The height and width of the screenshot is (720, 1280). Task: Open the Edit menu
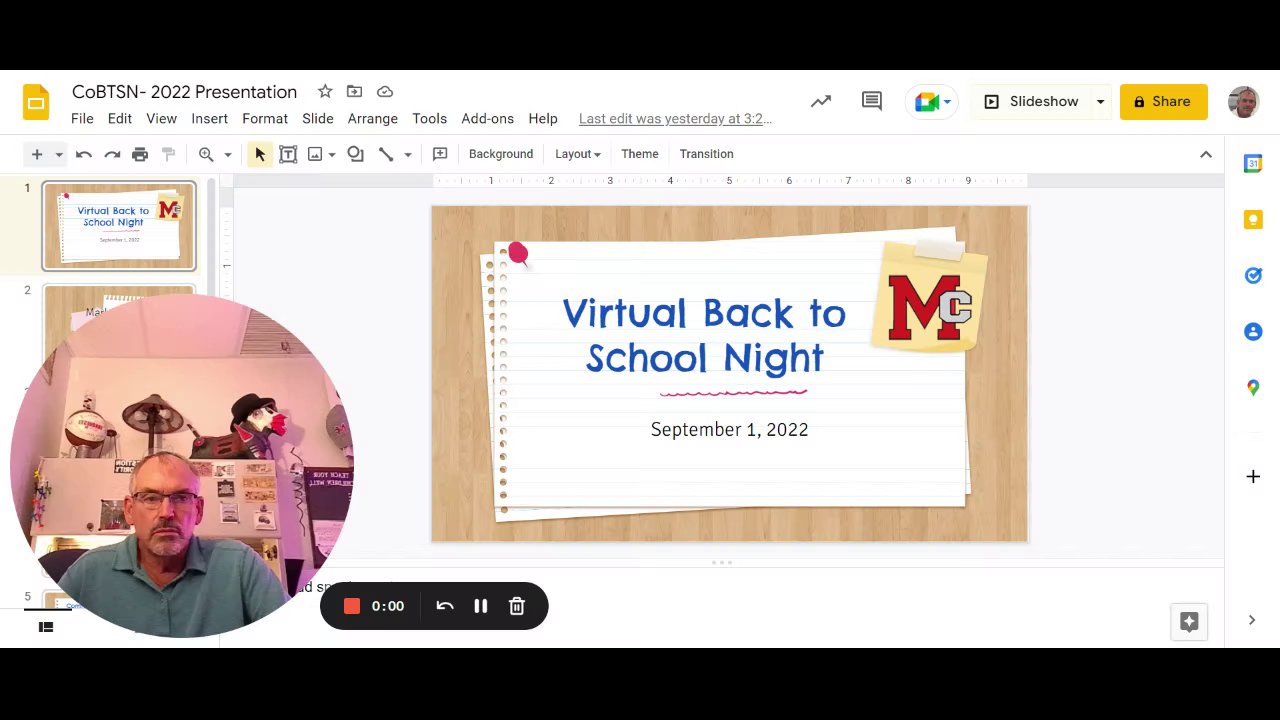tap(120, 118)
